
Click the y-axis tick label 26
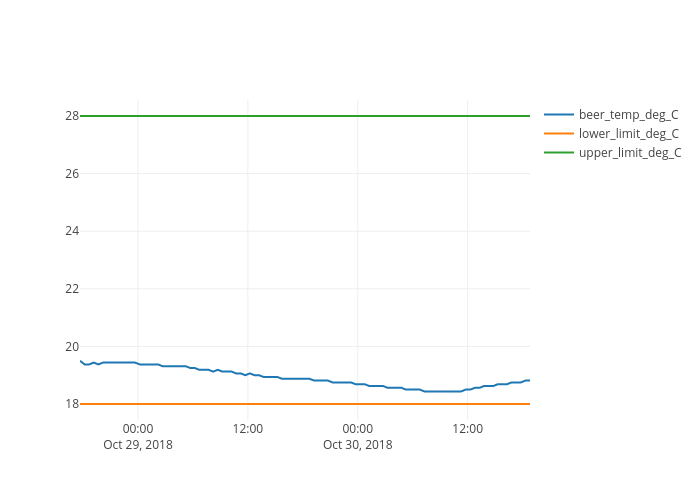(x=72, y=174)
